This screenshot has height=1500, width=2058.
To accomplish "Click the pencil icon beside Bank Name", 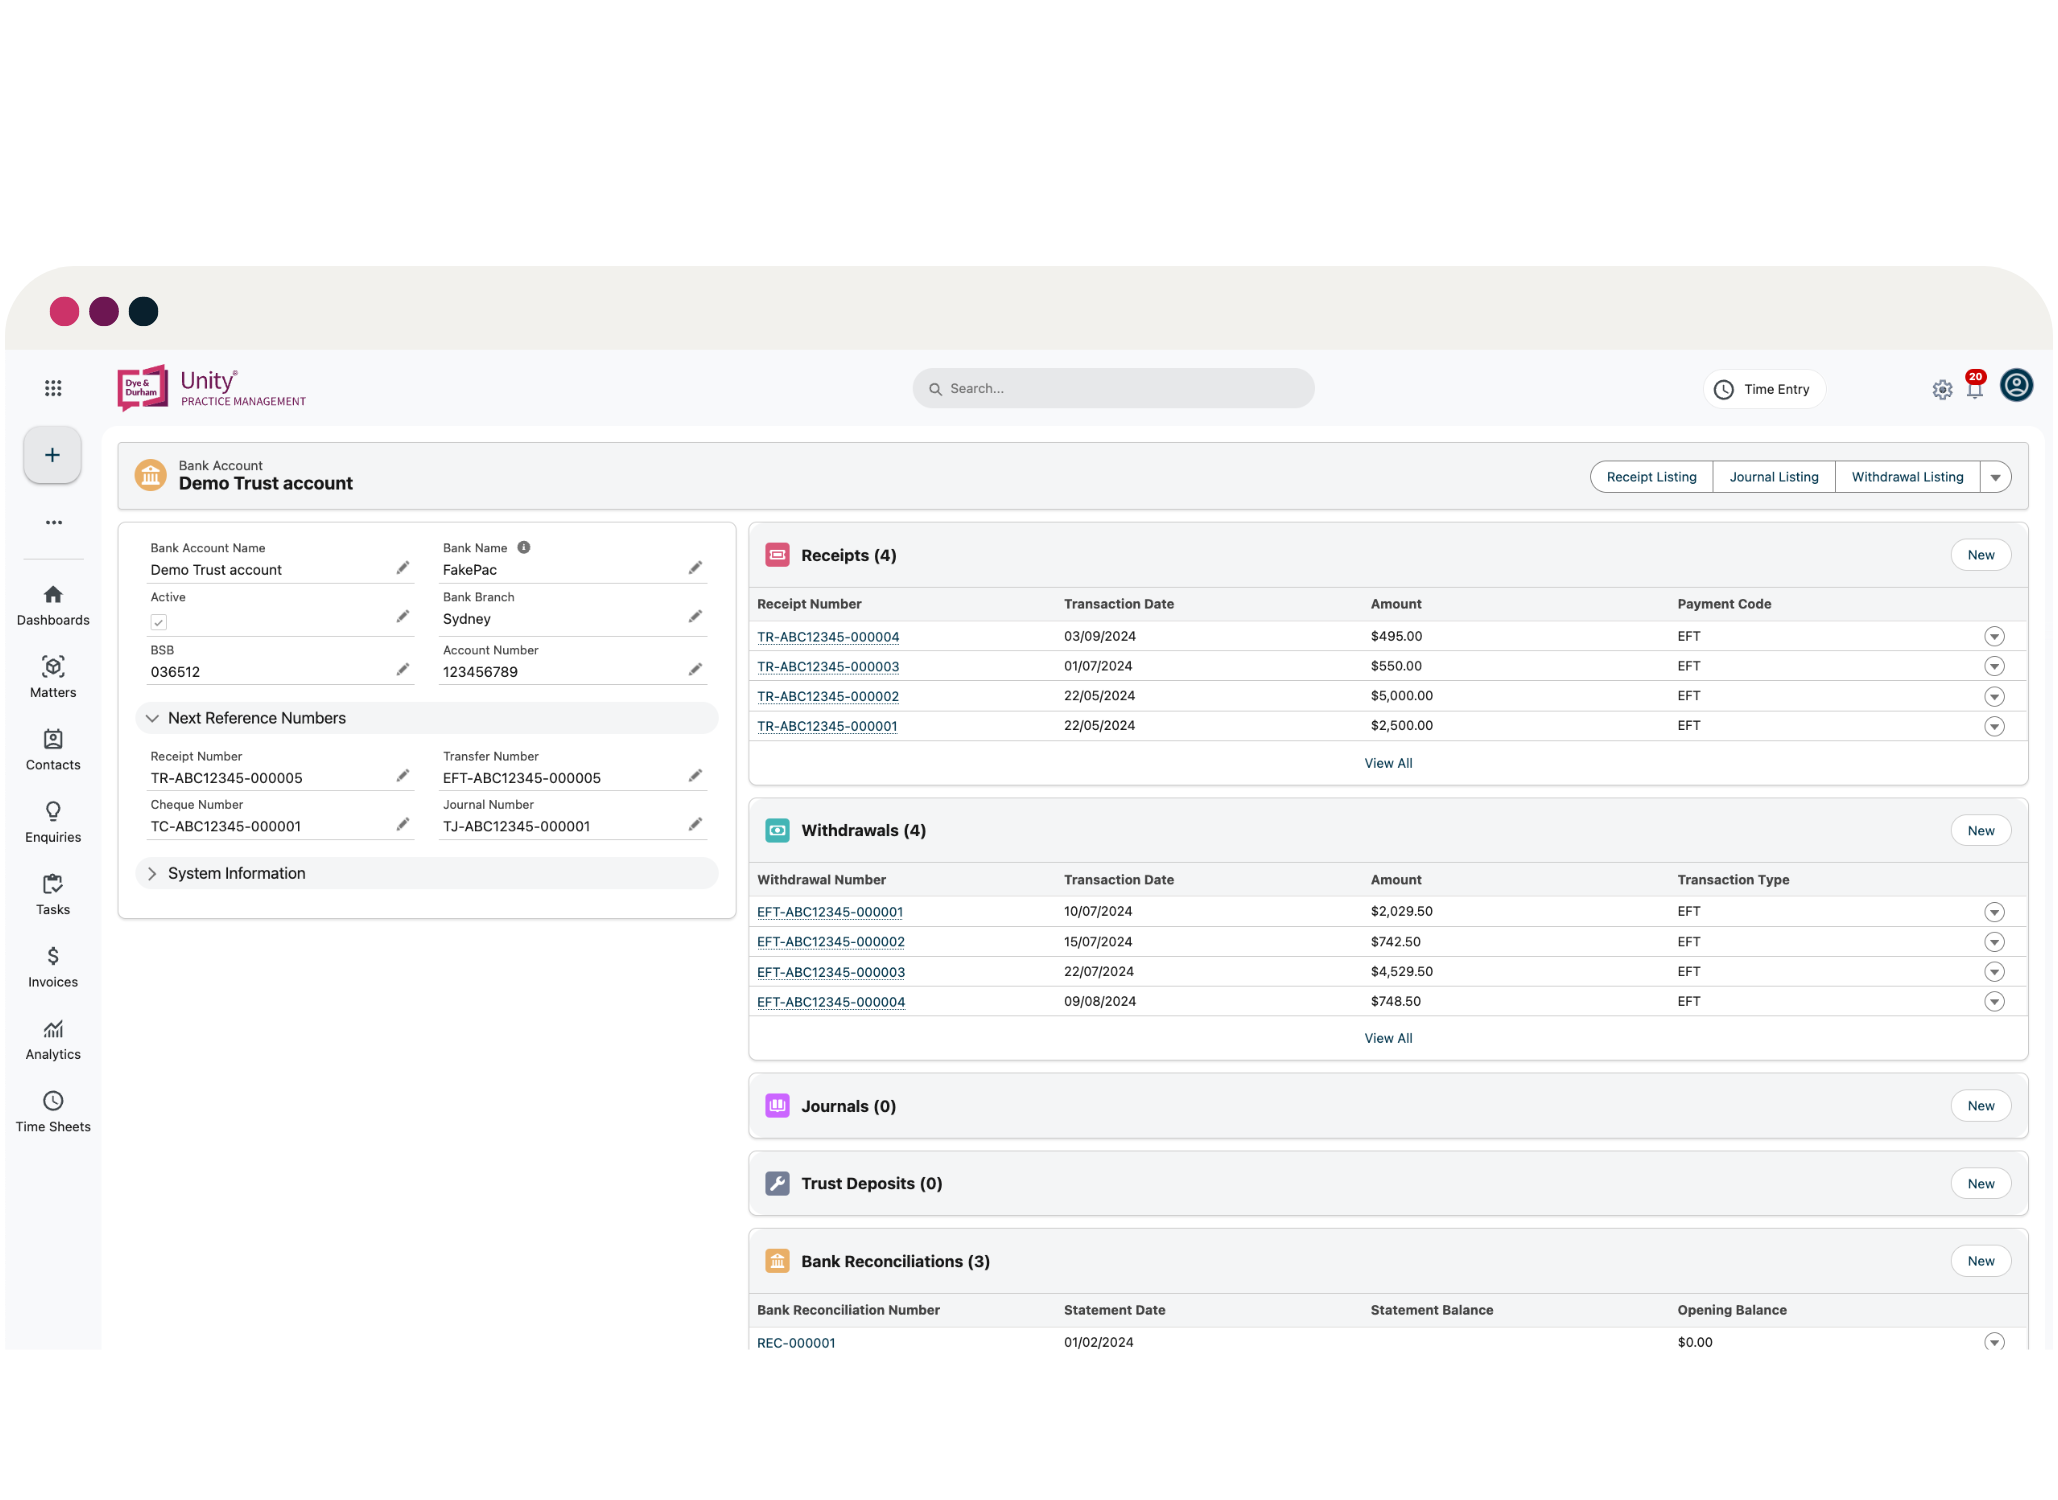I will coord(695,568).
